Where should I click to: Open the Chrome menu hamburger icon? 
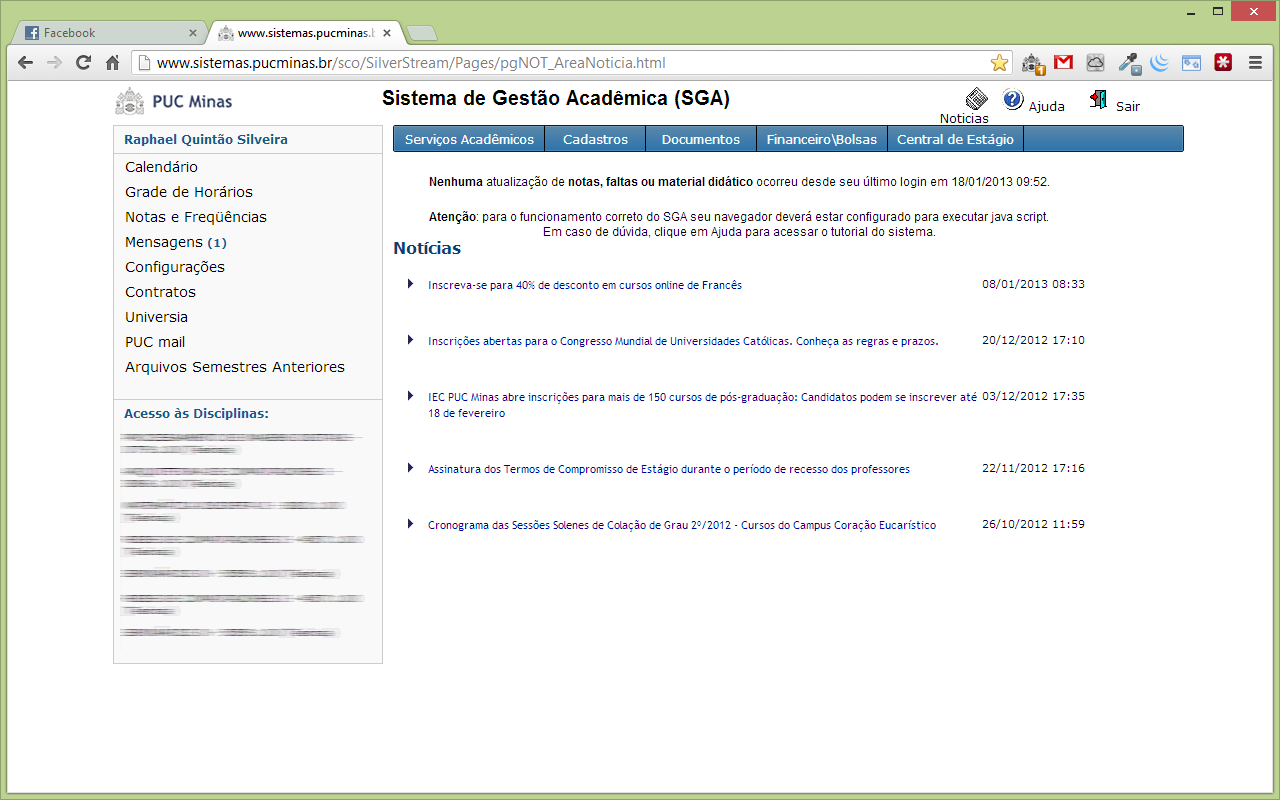1255,62
